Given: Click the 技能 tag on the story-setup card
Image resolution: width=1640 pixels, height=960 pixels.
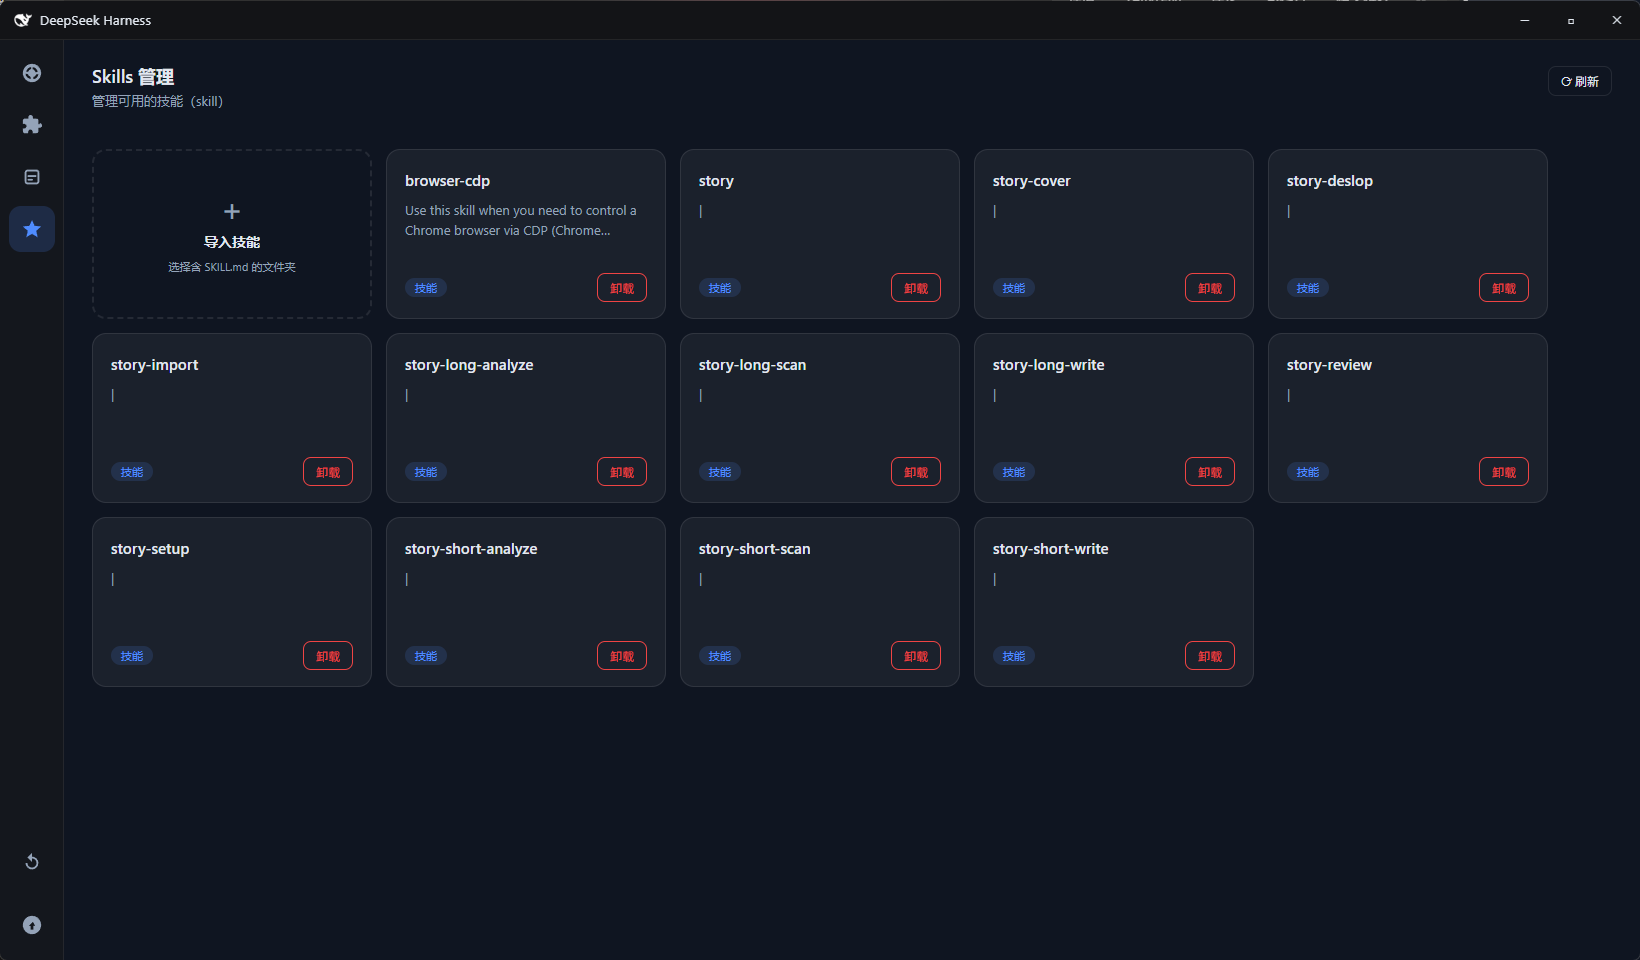Looking at the screenshot, I should pyautogui.click(x=132, y=656).
